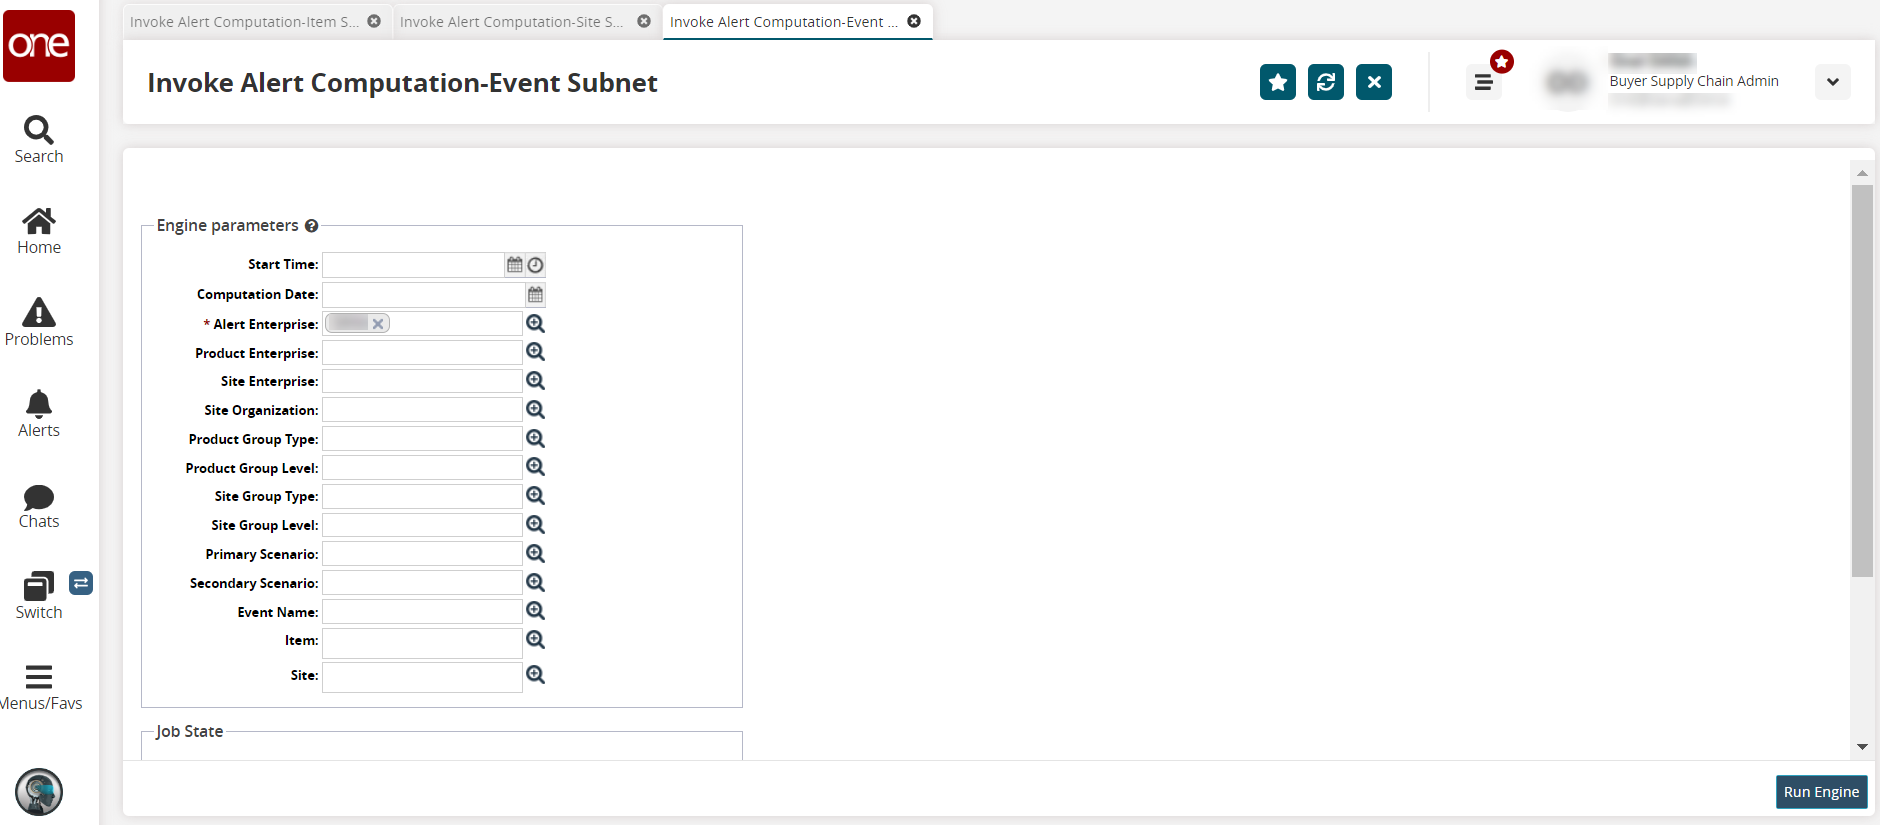Click into the Item field
This screenshot has width=1880, height=825.
(x=422, y=643)
